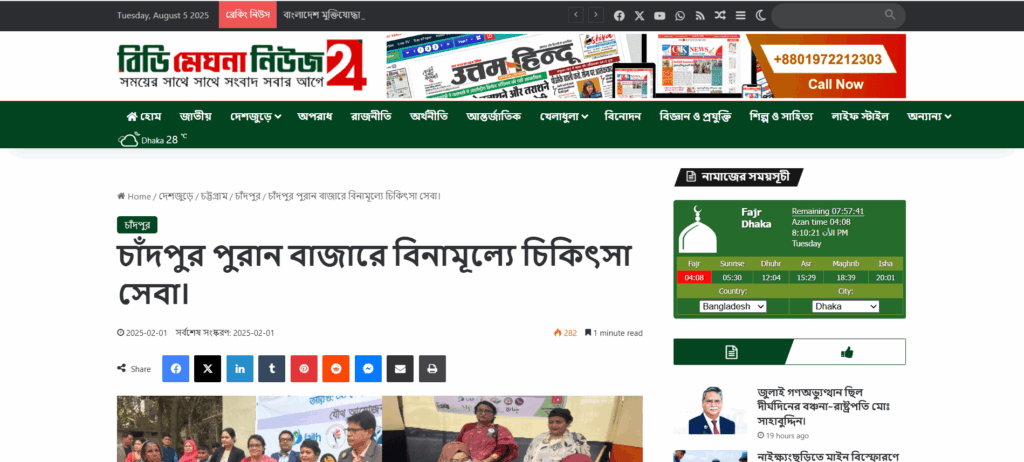
Task: Share article via LinkedIn button
Action: 240,369
